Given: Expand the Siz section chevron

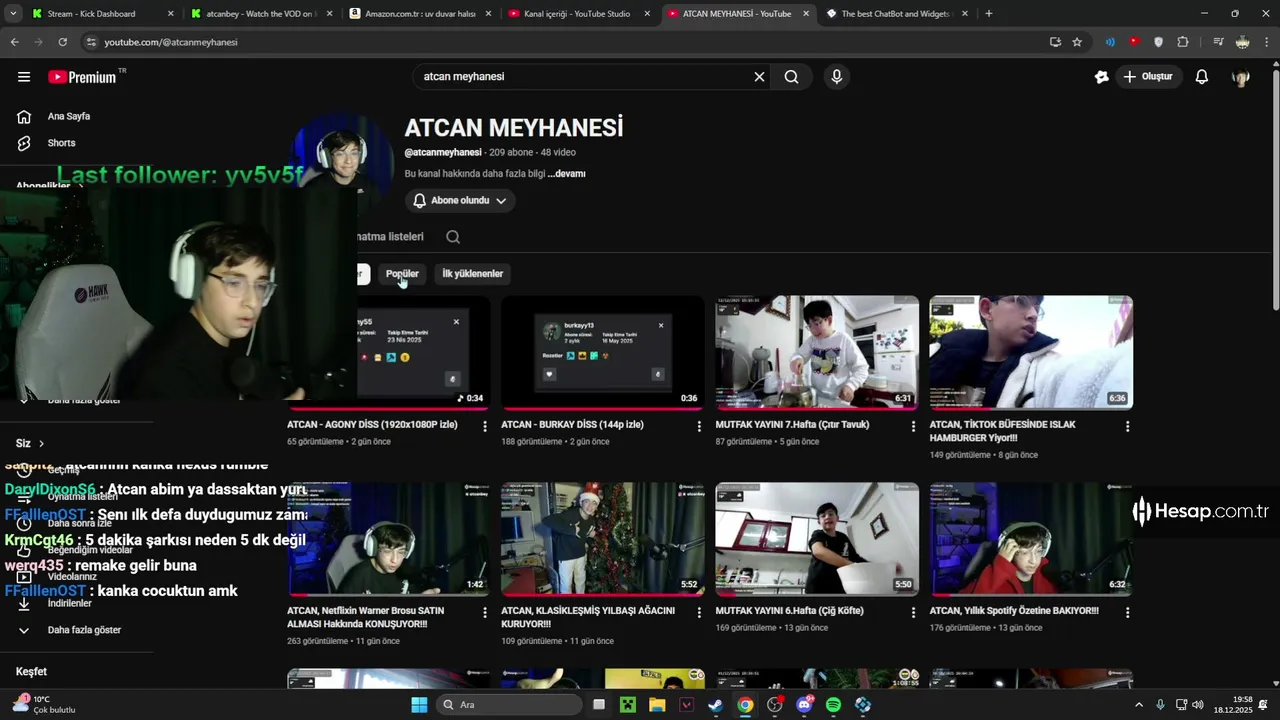Looking at the screenshot, I should click(41, 443).
